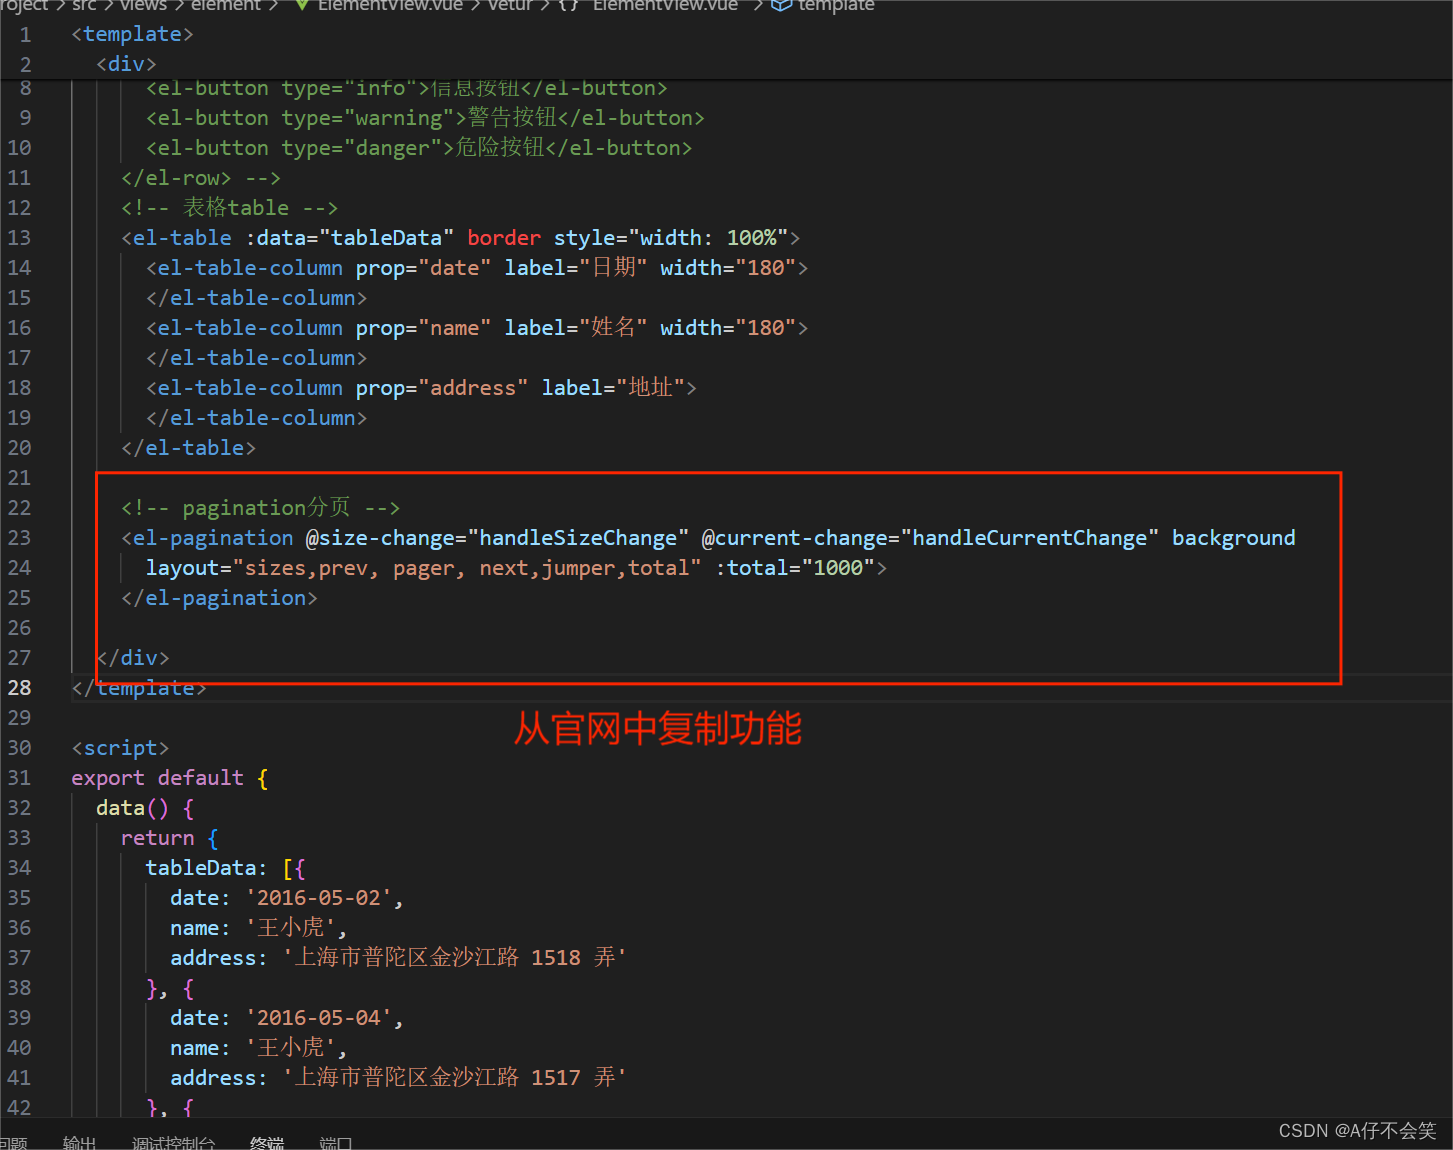Click 'prop="address"' on line 18
This screenshot has width=1453, height=1150.
click(442, 388)
